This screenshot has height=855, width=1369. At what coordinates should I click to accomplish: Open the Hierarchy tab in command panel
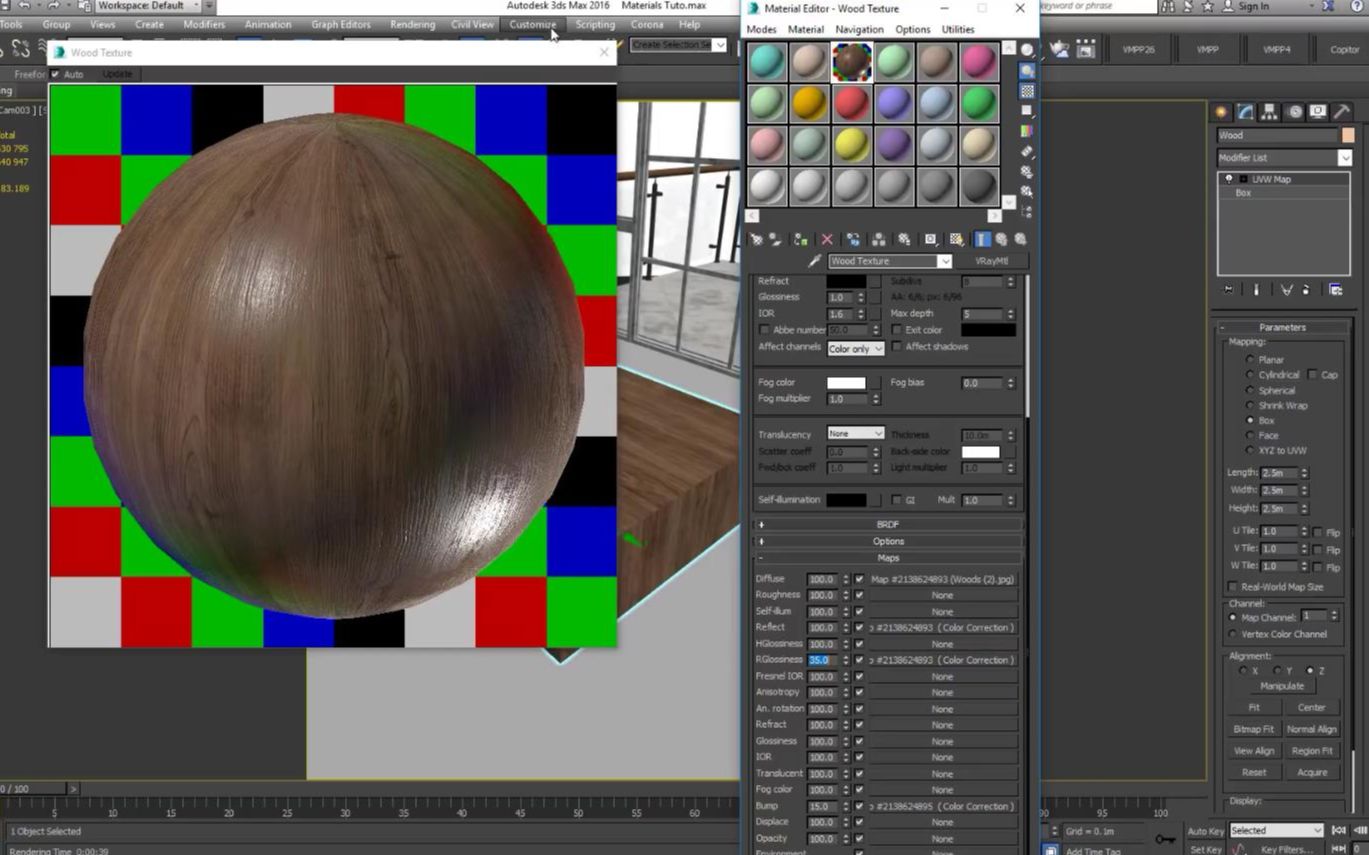click(1270, 112)
